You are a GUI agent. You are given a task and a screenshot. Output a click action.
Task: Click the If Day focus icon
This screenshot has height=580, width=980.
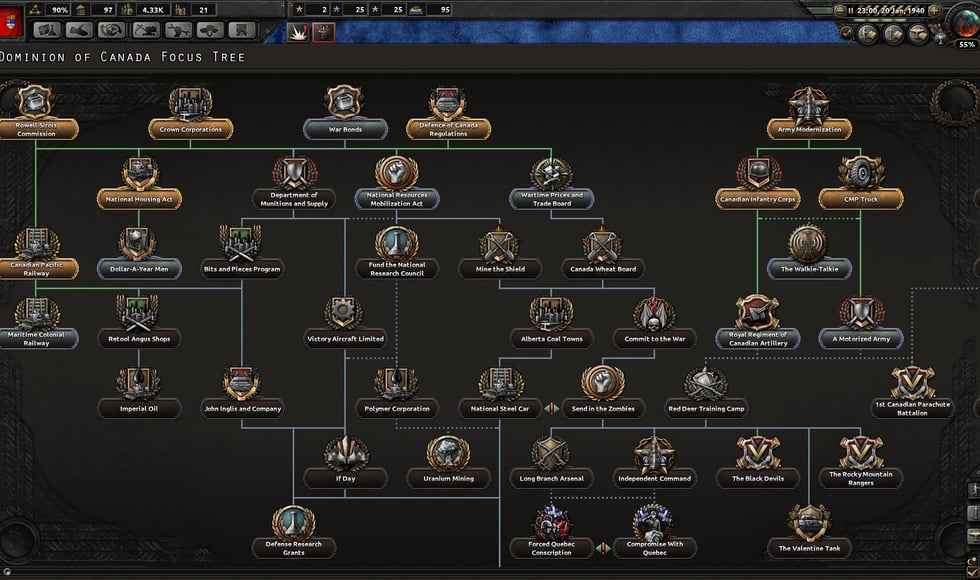[345, 452]
